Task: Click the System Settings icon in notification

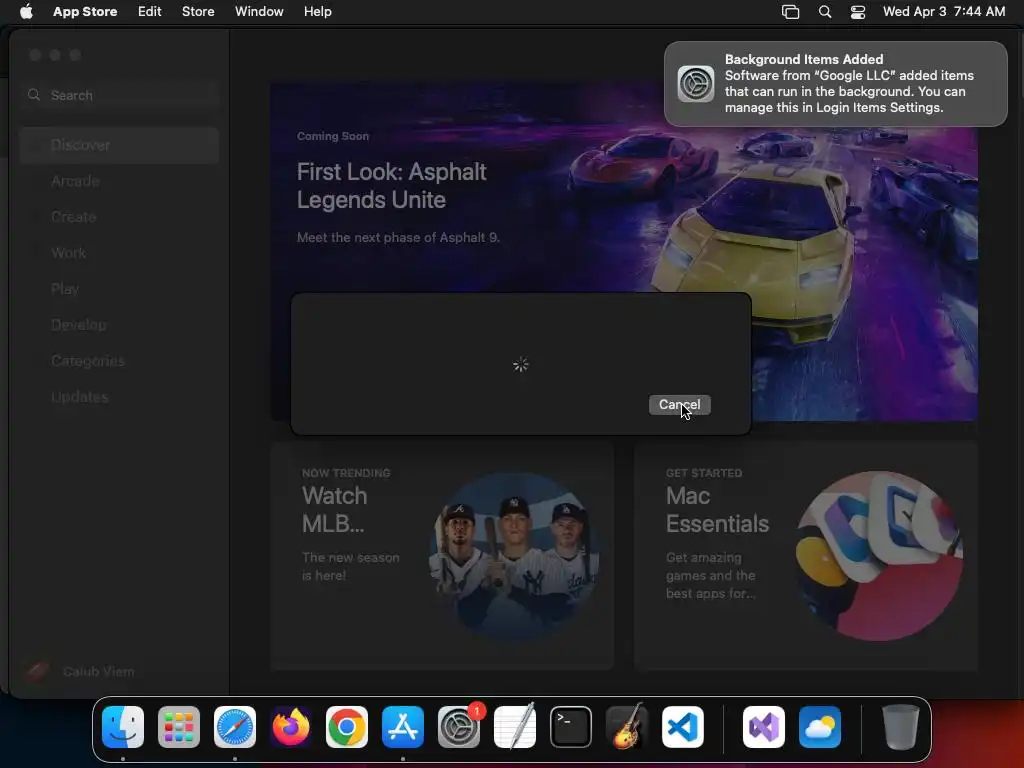Action: point(696,84)
